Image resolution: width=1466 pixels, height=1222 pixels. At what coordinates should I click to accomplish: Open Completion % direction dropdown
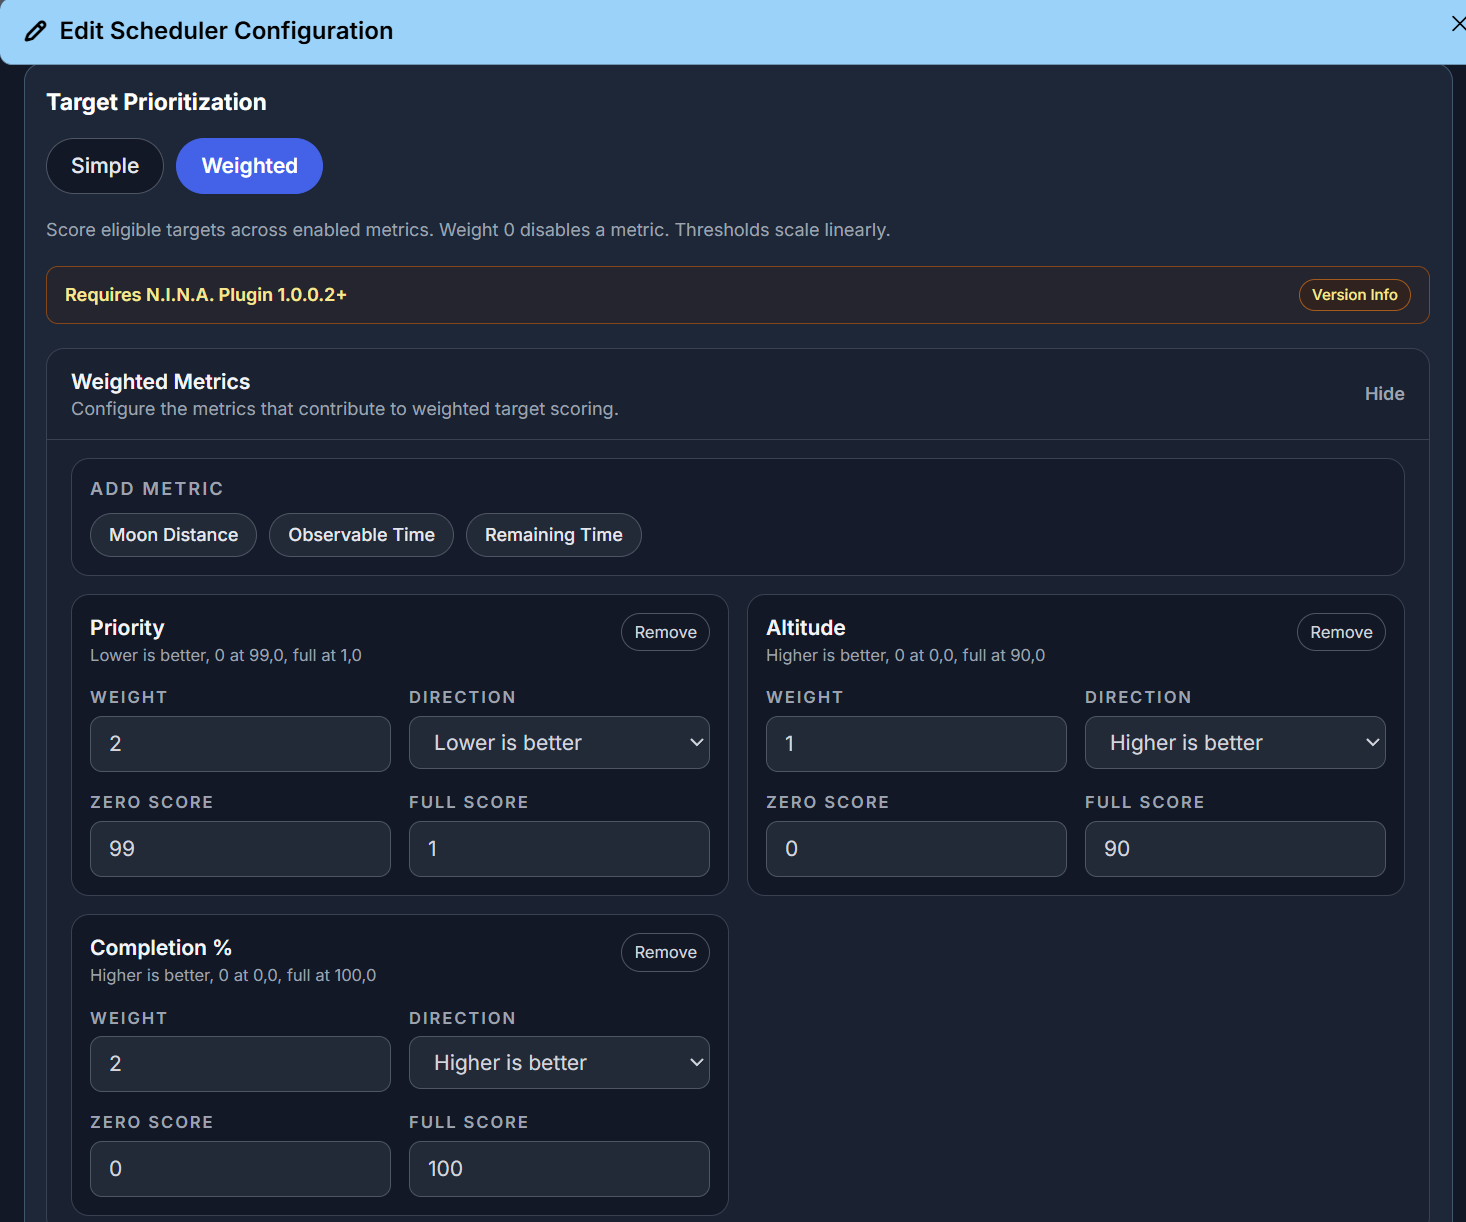pos(559,1063)
